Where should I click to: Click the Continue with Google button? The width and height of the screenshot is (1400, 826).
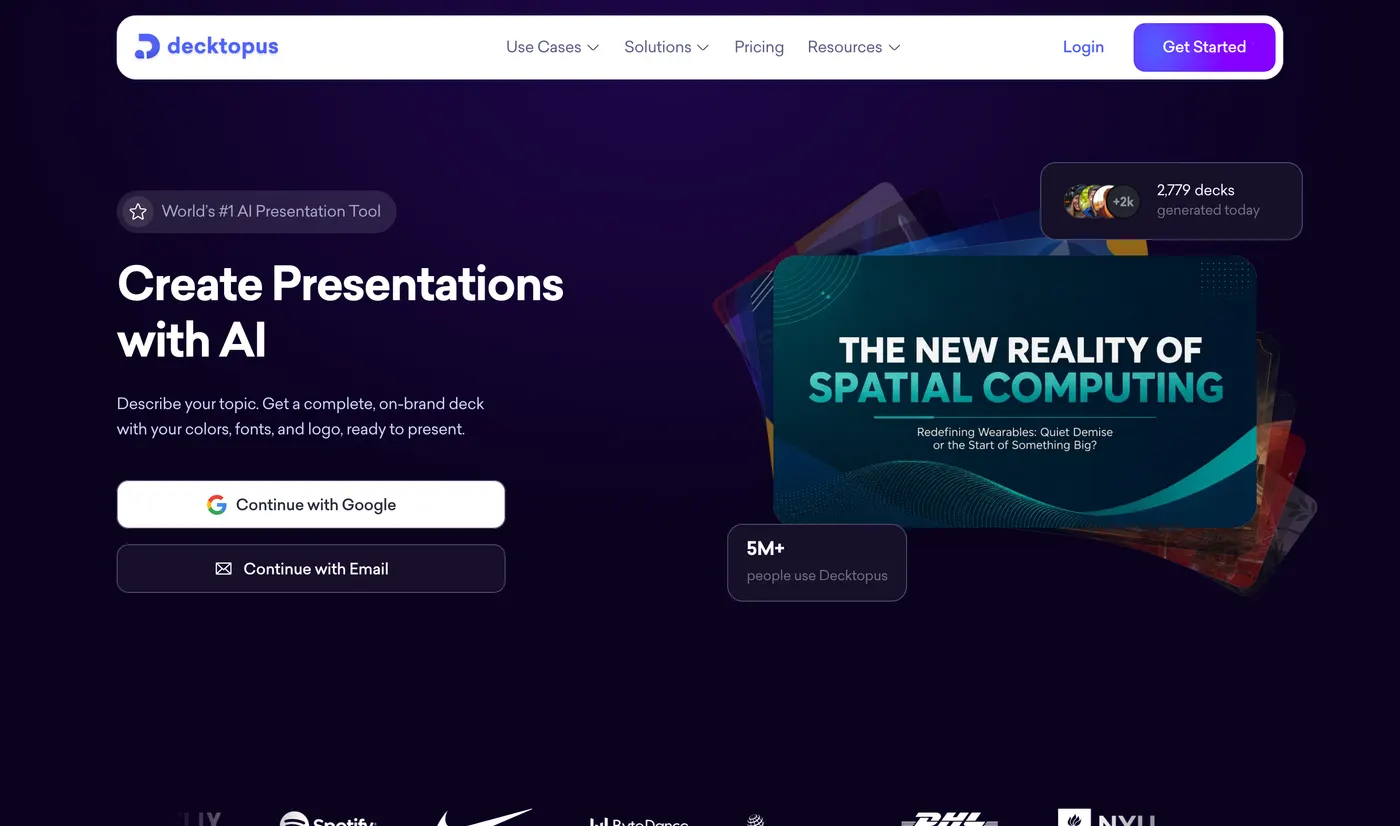tap(311, 504)
